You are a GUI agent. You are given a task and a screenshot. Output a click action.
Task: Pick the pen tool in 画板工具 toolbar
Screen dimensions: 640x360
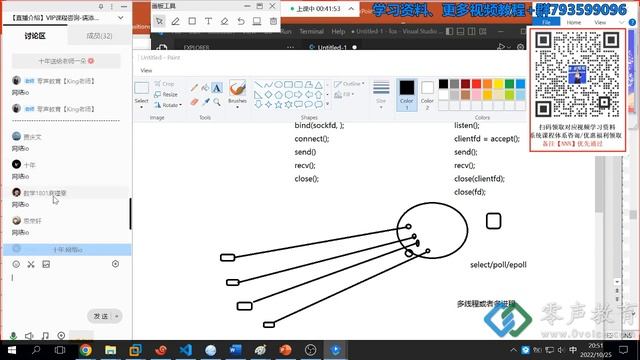[x=176, y=21]
